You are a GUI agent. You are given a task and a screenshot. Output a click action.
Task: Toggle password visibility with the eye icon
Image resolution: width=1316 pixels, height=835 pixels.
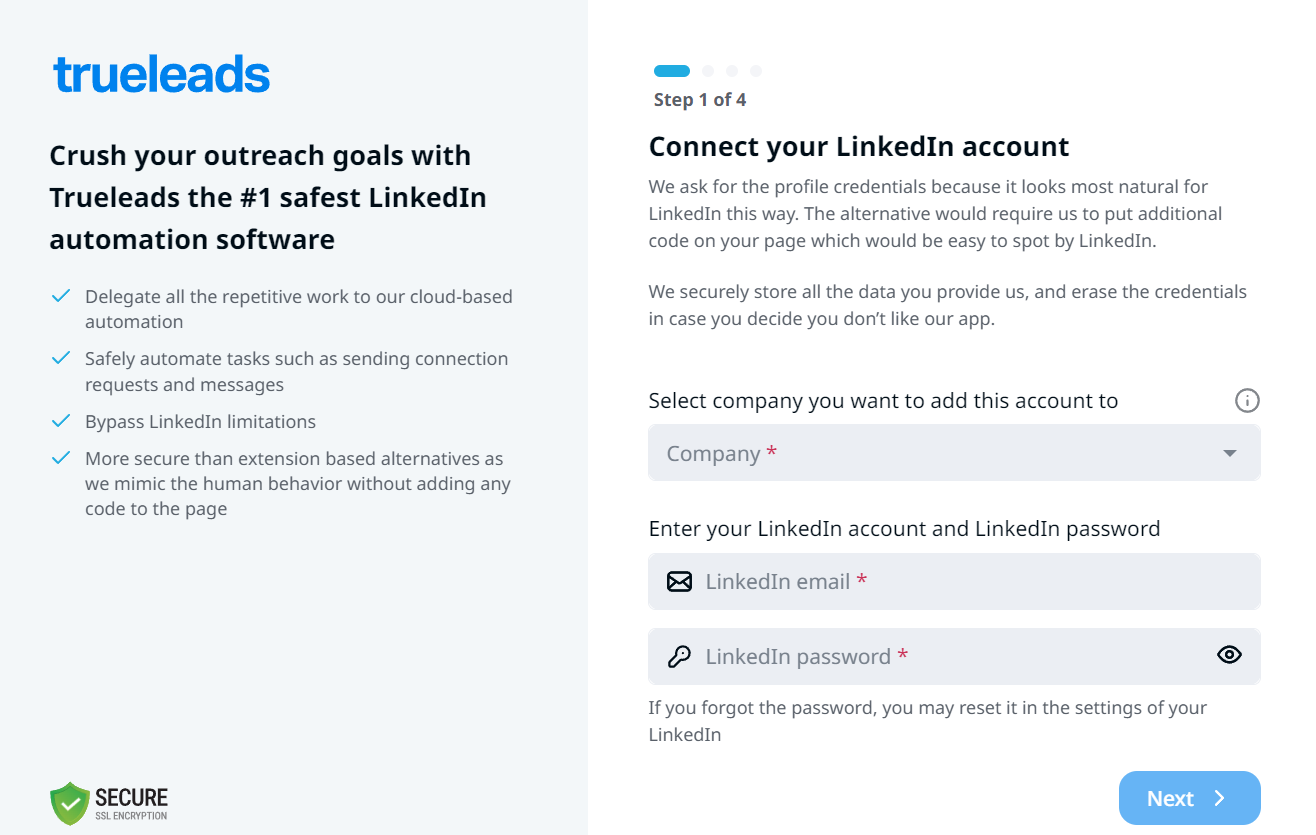pos(1229,655)
